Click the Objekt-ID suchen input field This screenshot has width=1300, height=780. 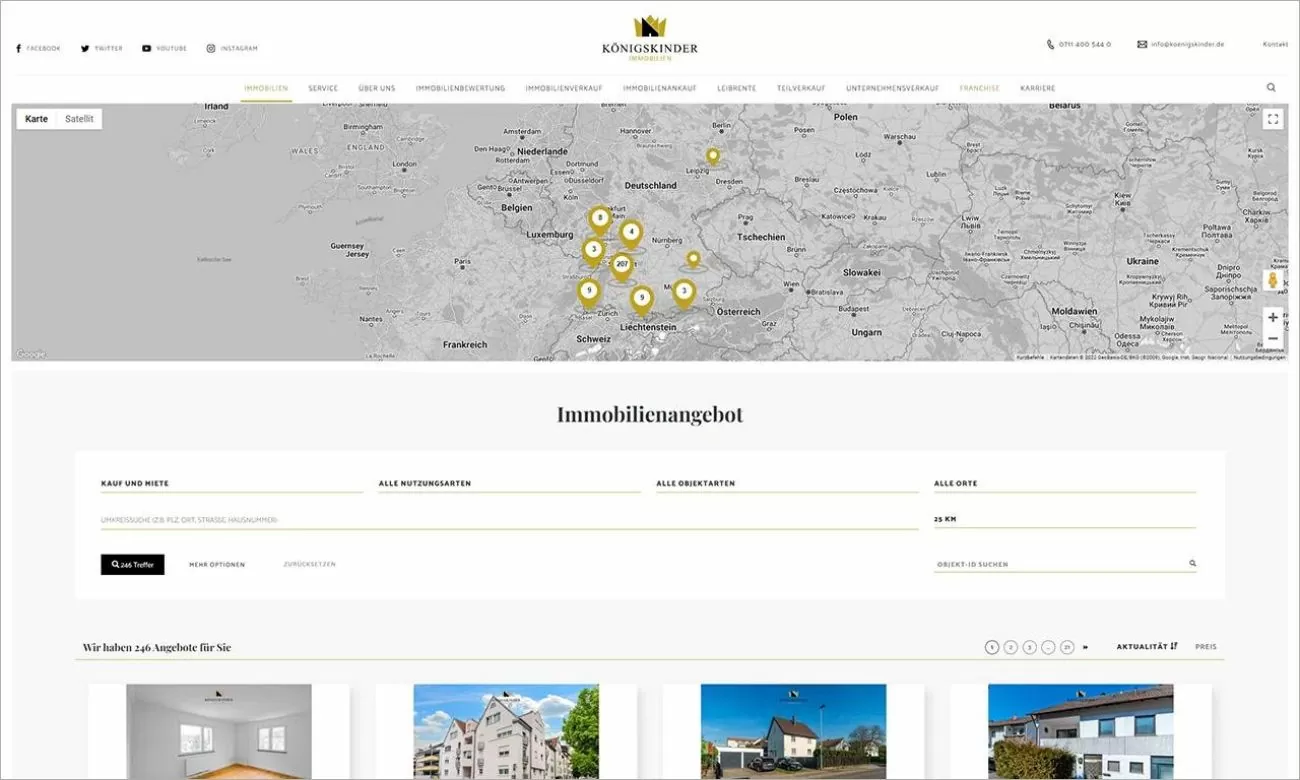[x=1050, y=563]
